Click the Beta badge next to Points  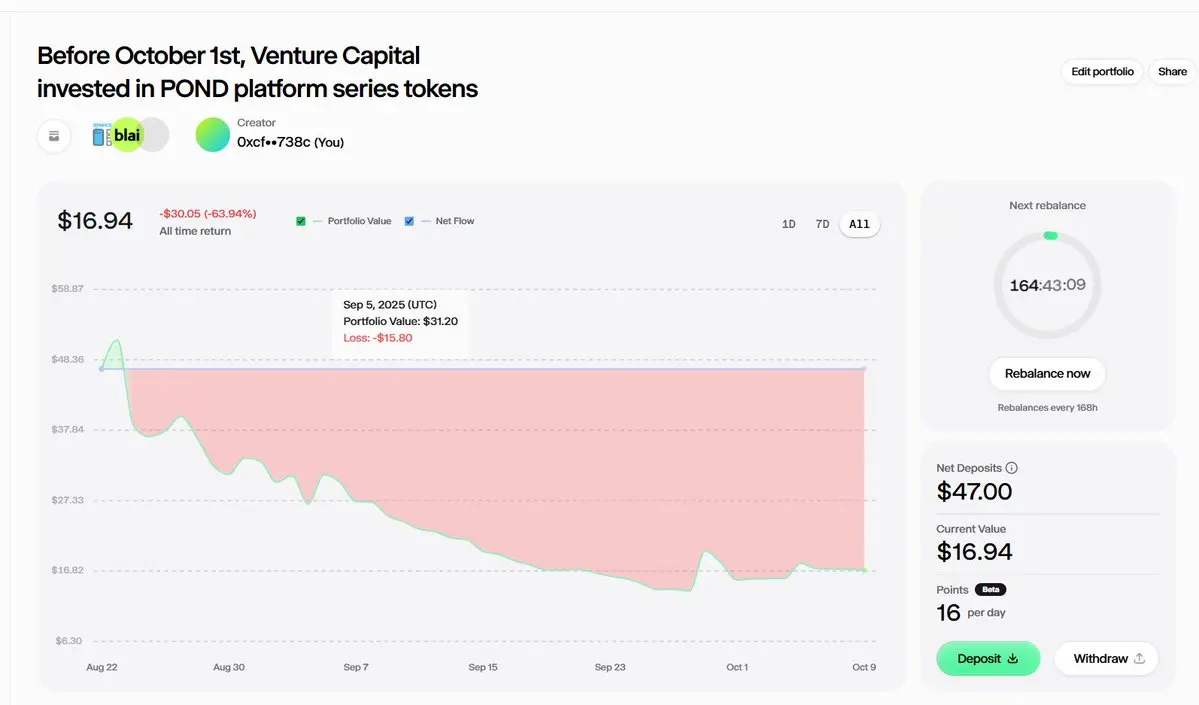tap(990, 590)
